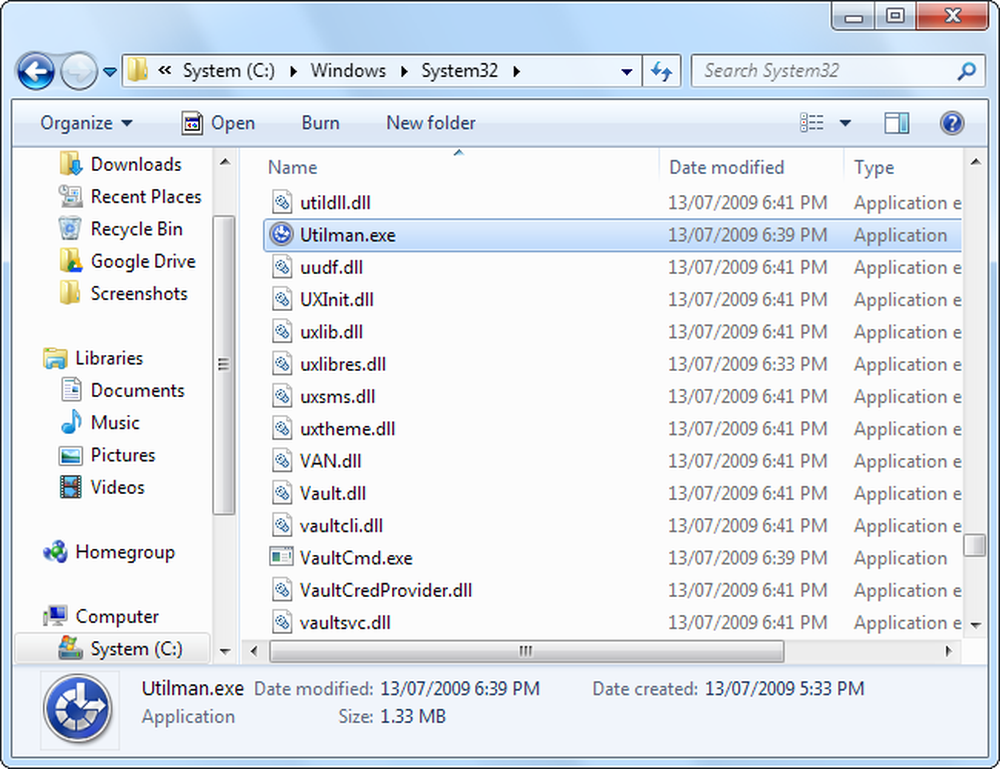This screenshot has height=769, width=1000.
Task: Open Pictures library
Action: click(107, 455)
